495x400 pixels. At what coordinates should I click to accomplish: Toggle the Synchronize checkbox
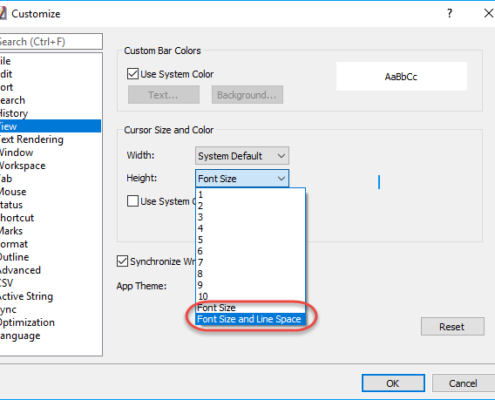(x=122, y=261)
